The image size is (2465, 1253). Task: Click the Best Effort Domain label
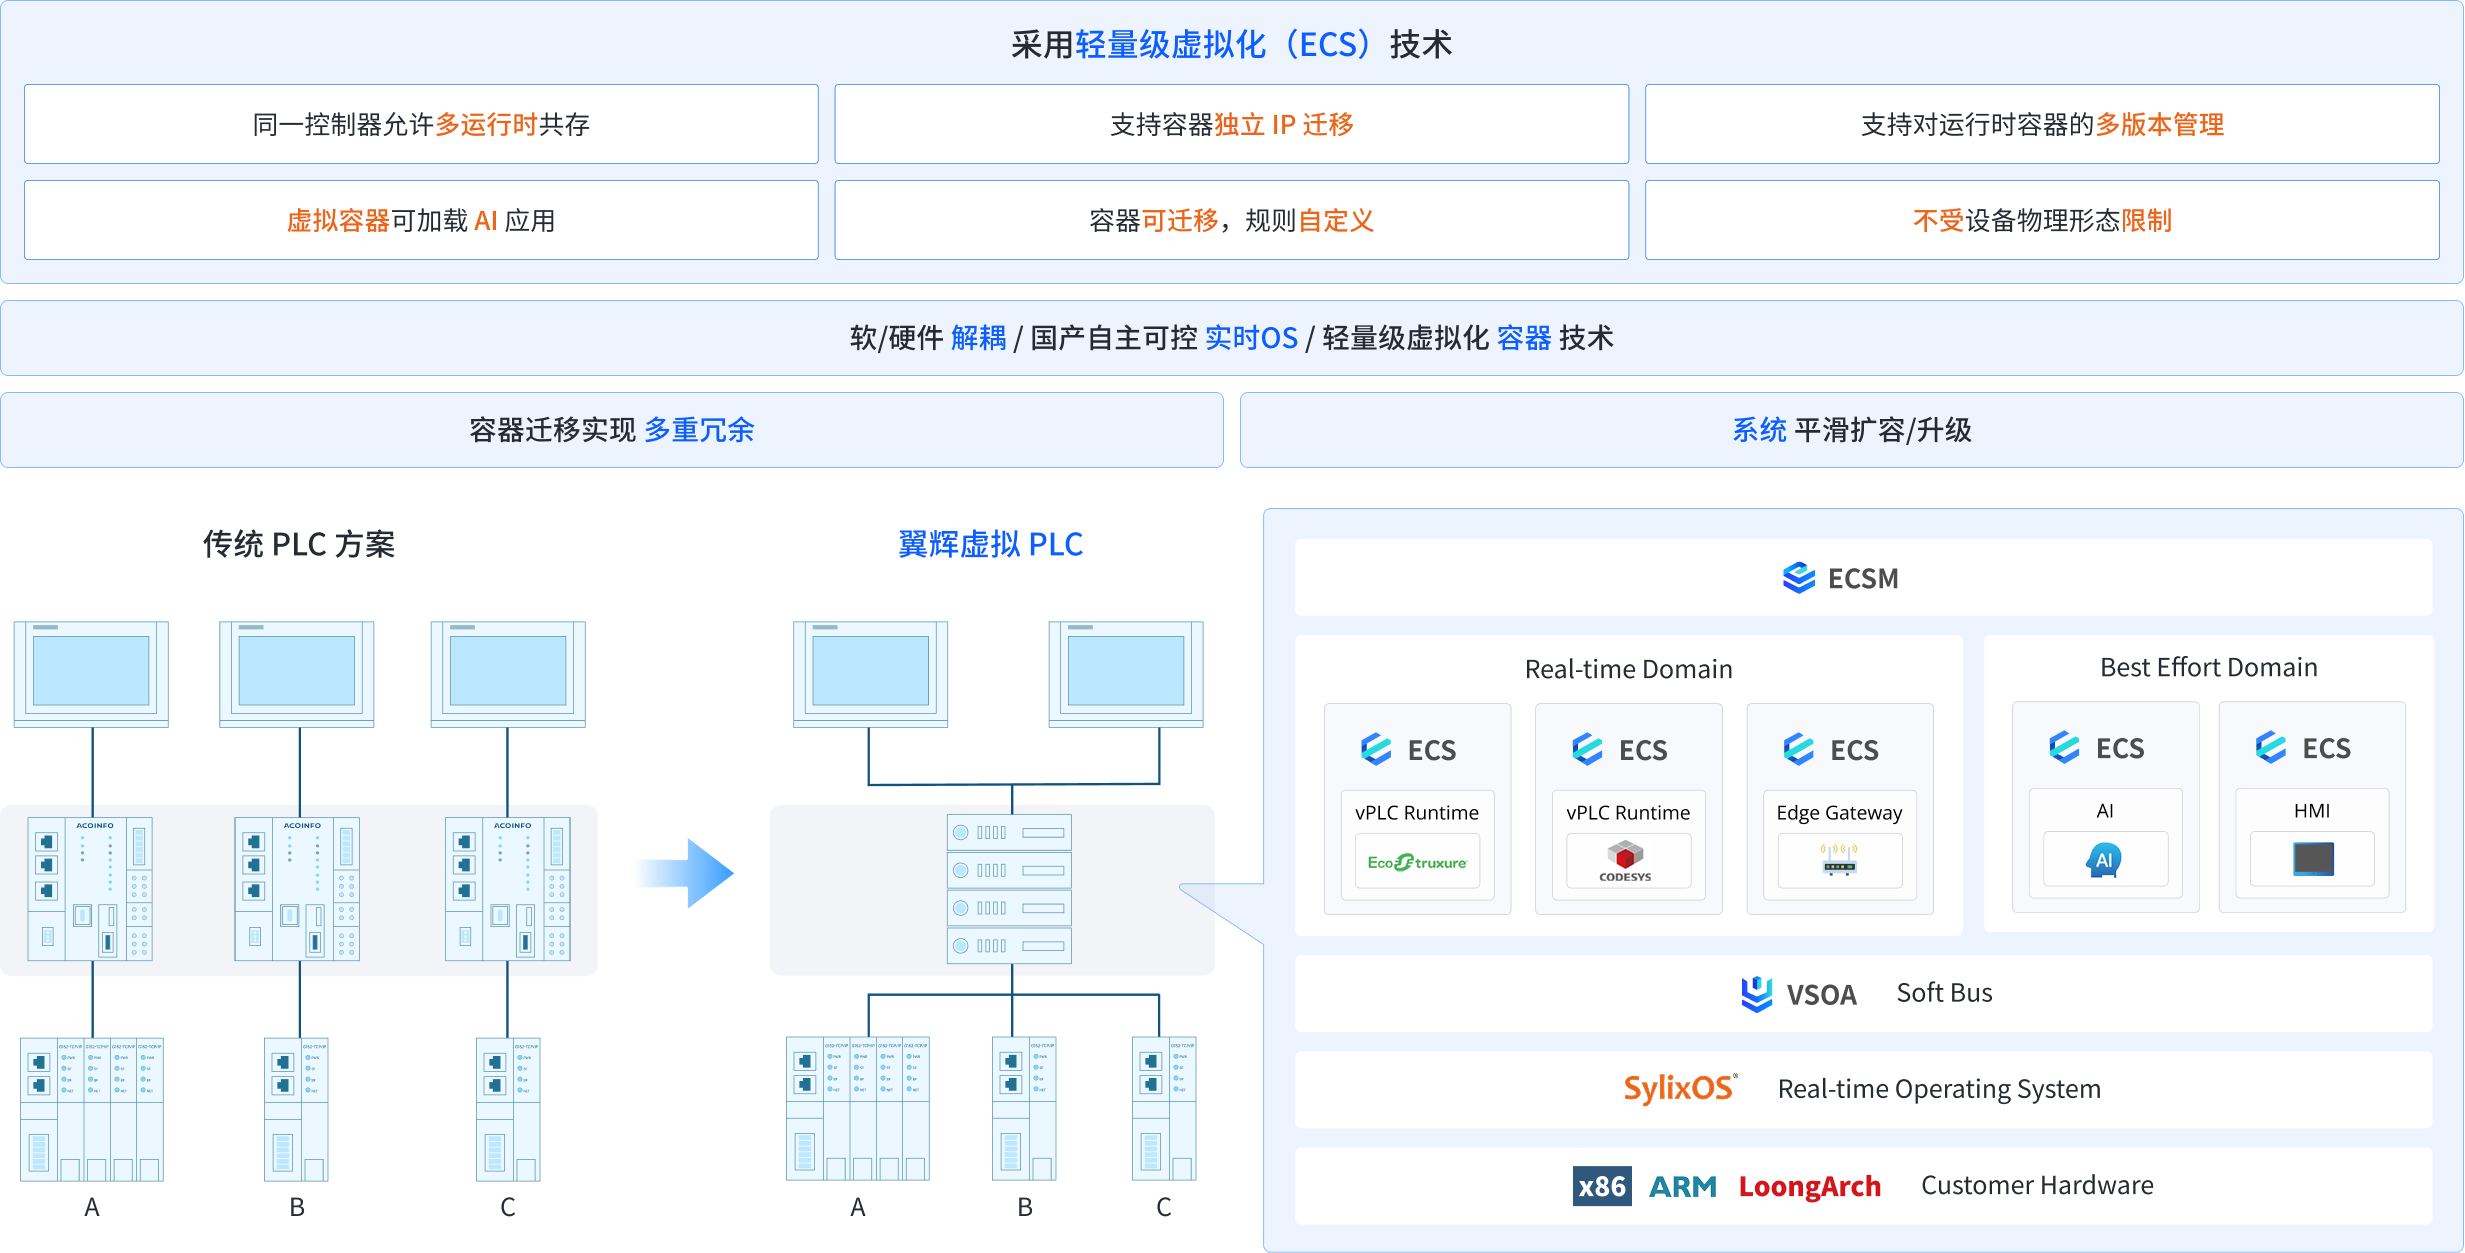click(x=2208, y=667)
